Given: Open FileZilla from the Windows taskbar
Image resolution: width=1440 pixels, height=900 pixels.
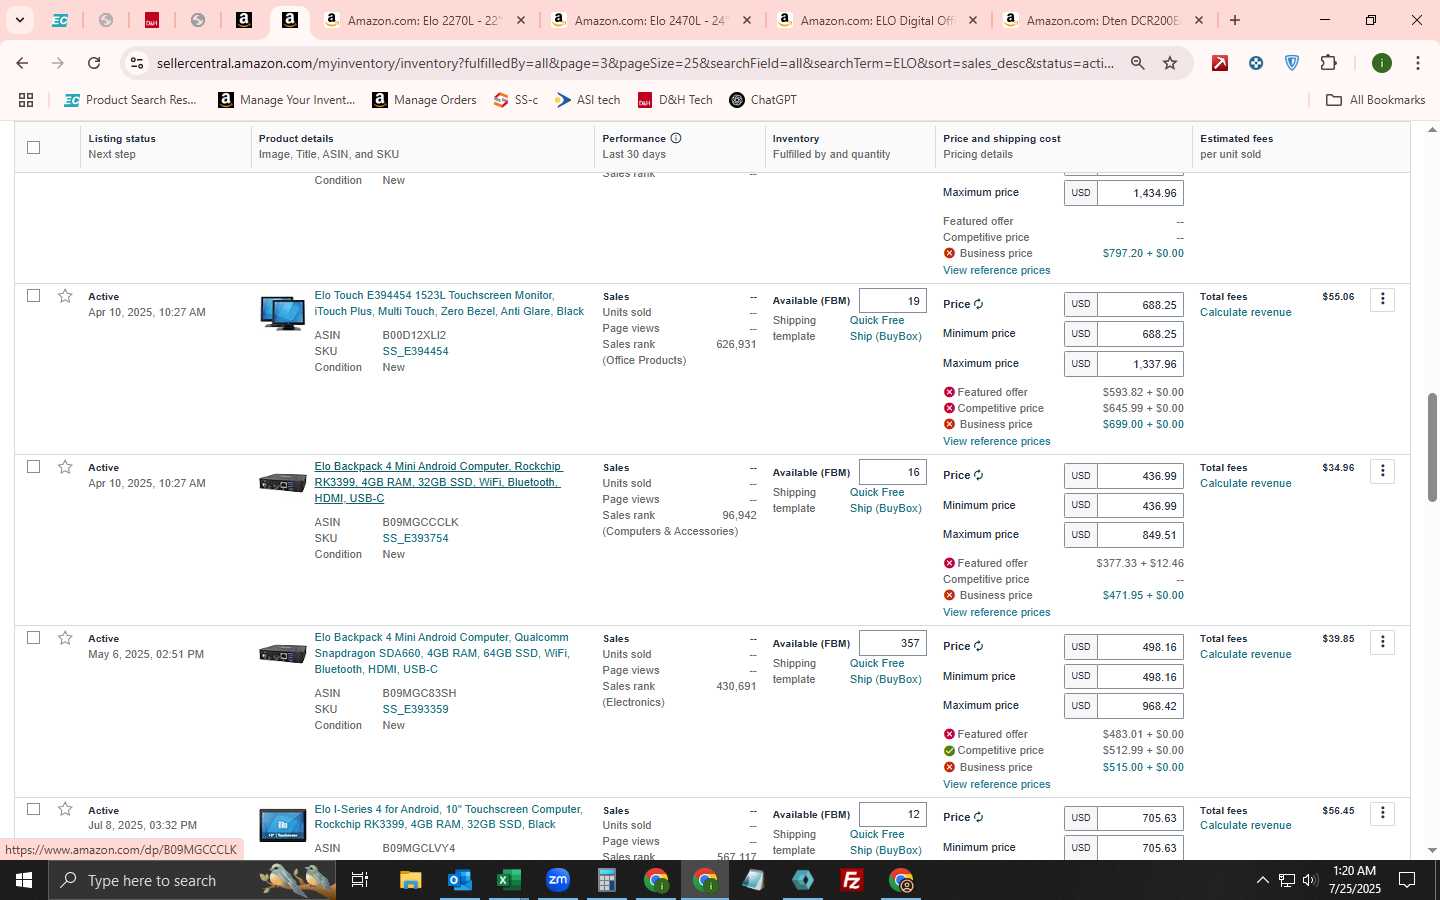Looking at the screenshot, I should coord(852,880).
